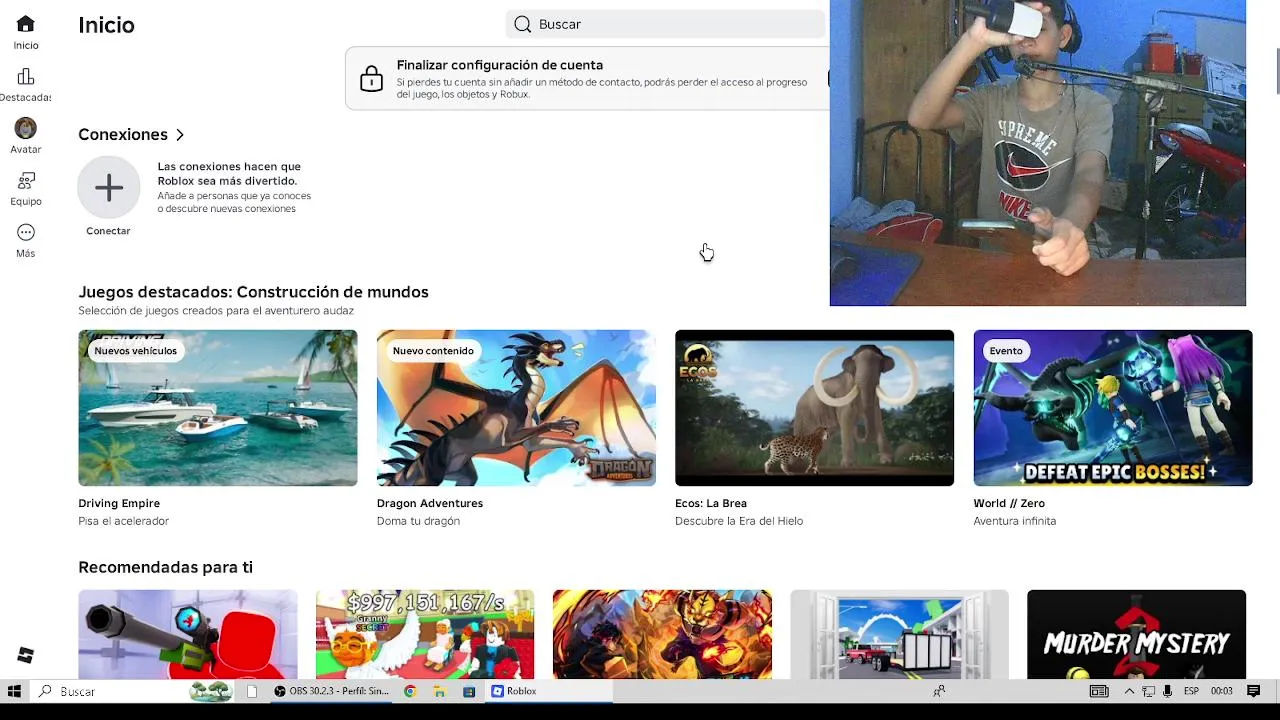1280x720 pixels.
Task: Click the vertical scrollbar thumb at right edge
Action: [x=1277, y=71]
